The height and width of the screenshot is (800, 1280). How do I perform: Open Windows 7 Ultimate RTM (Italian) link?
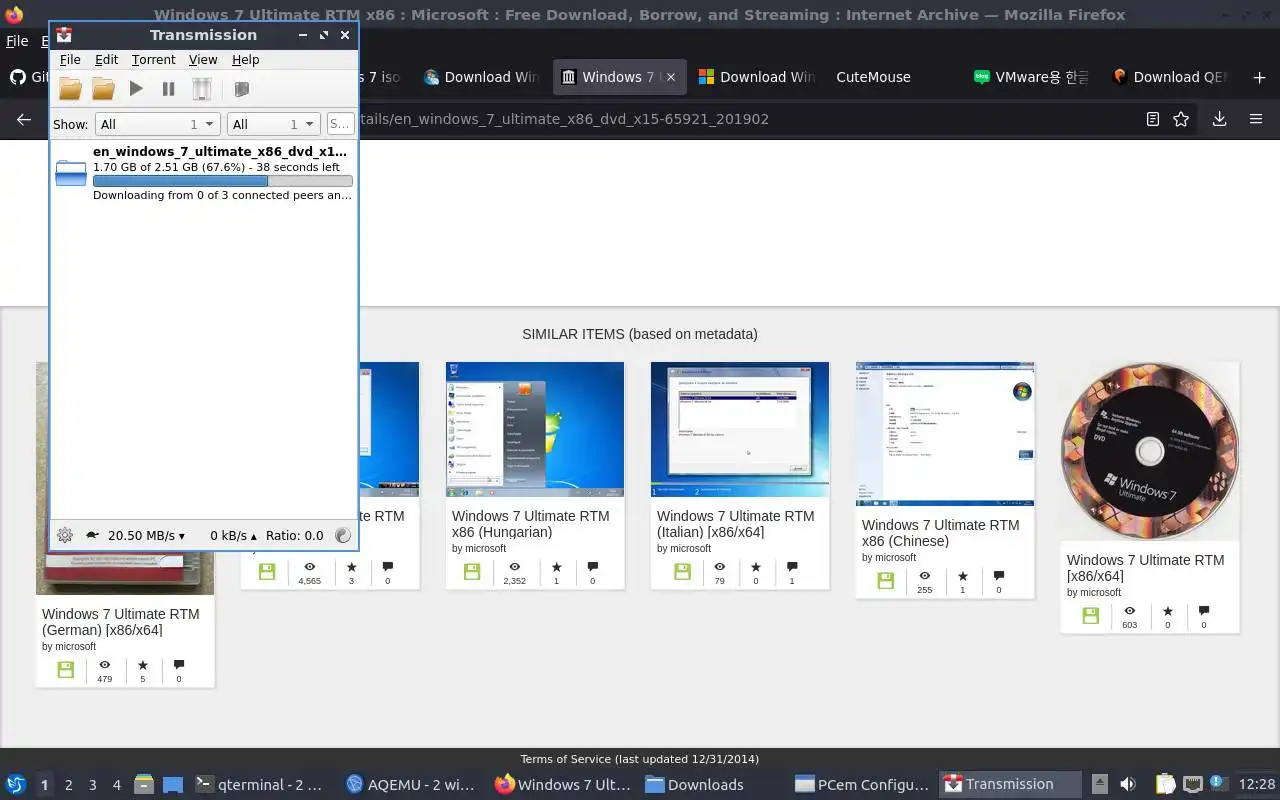[x=735, y=524]
